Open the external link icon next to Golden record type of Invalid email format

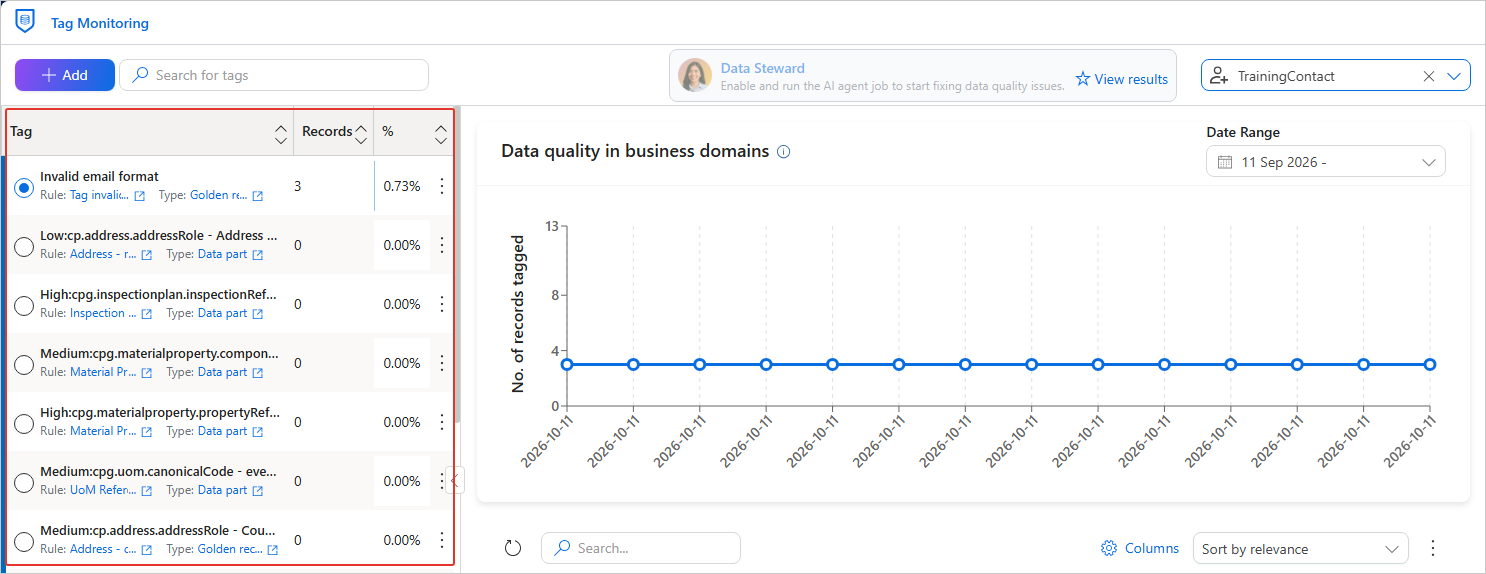coord(258,196)
